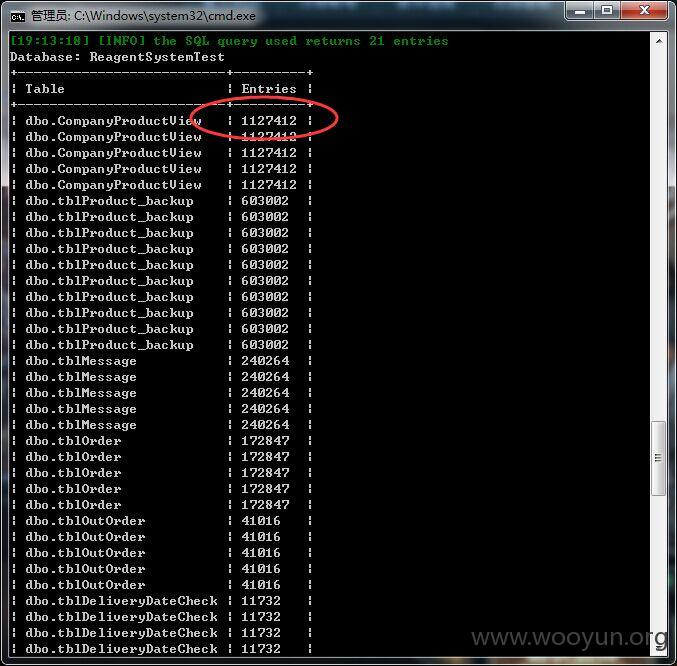
Task: Click the "Database: ReagentSystemTest" line
Action: (x=117, y=57)
